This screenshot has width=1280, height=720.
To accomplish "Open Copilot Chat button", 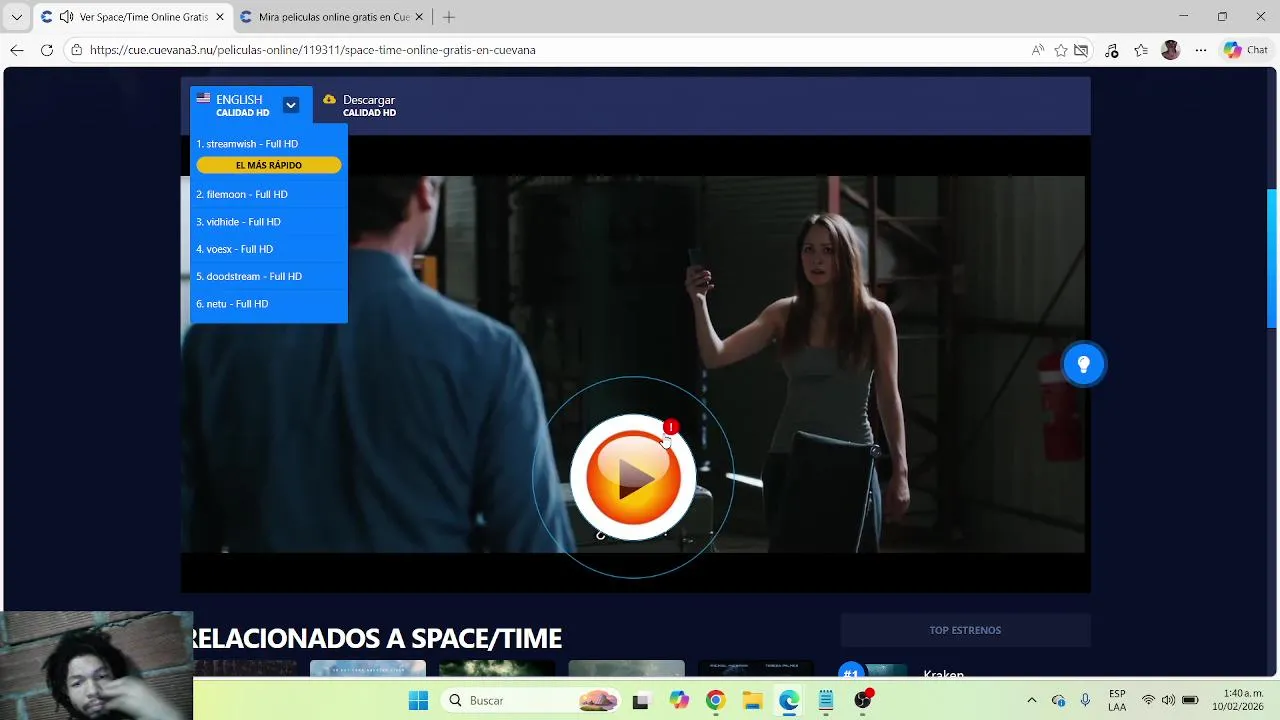I will tap(1246, 50).
